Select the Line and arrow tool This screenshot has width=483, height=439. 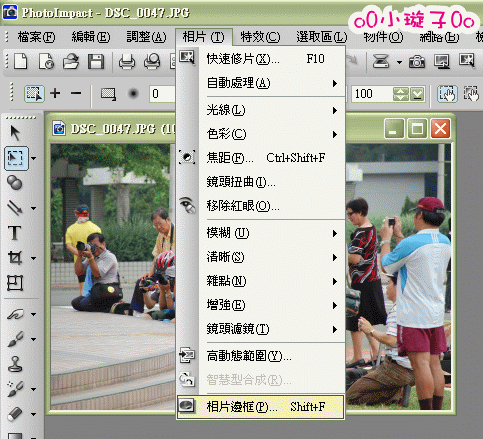tap(15, 208)
